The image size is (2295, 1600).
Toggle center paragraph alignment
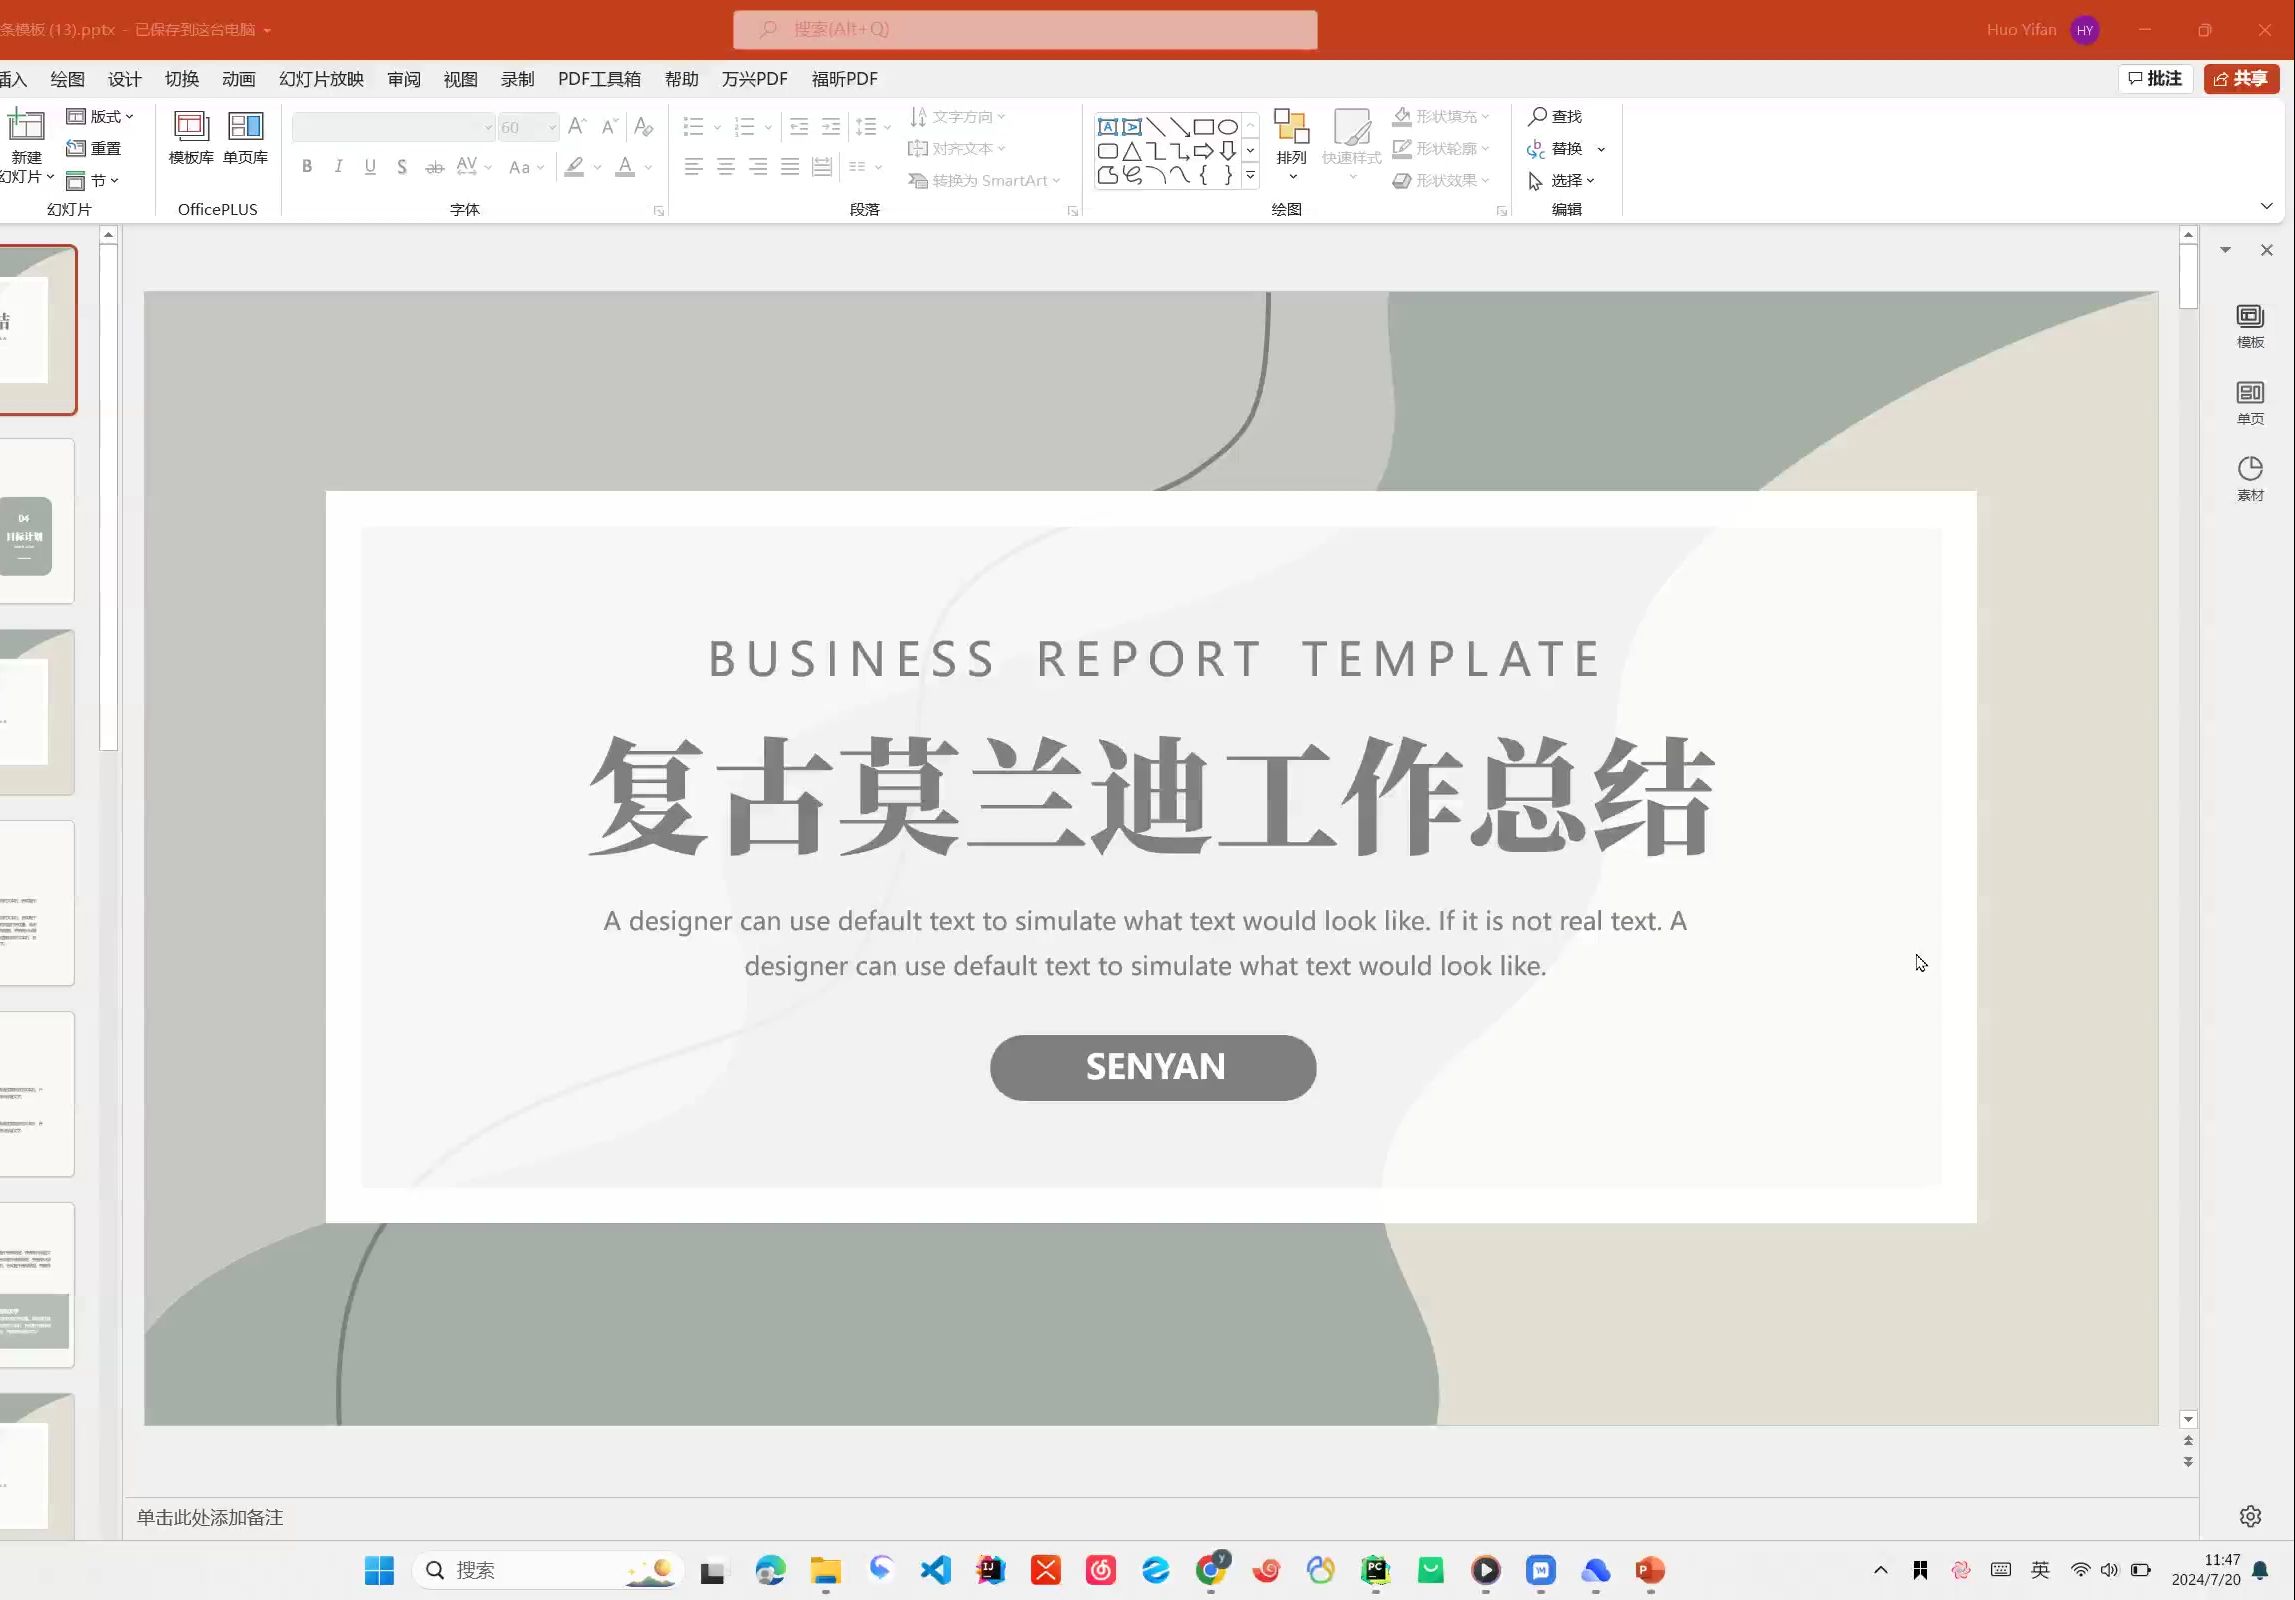click(x=725, y=166)
